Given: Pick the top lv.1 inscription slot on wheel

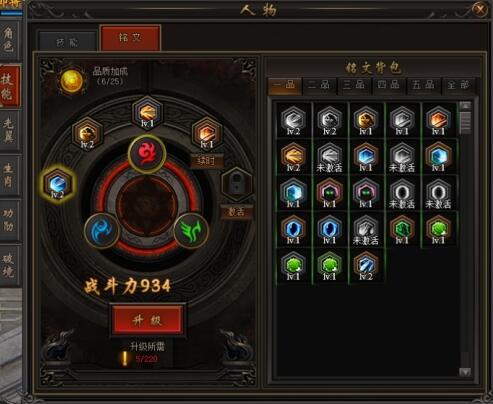Looking at the screenshot, I should [x=147, y=112].
